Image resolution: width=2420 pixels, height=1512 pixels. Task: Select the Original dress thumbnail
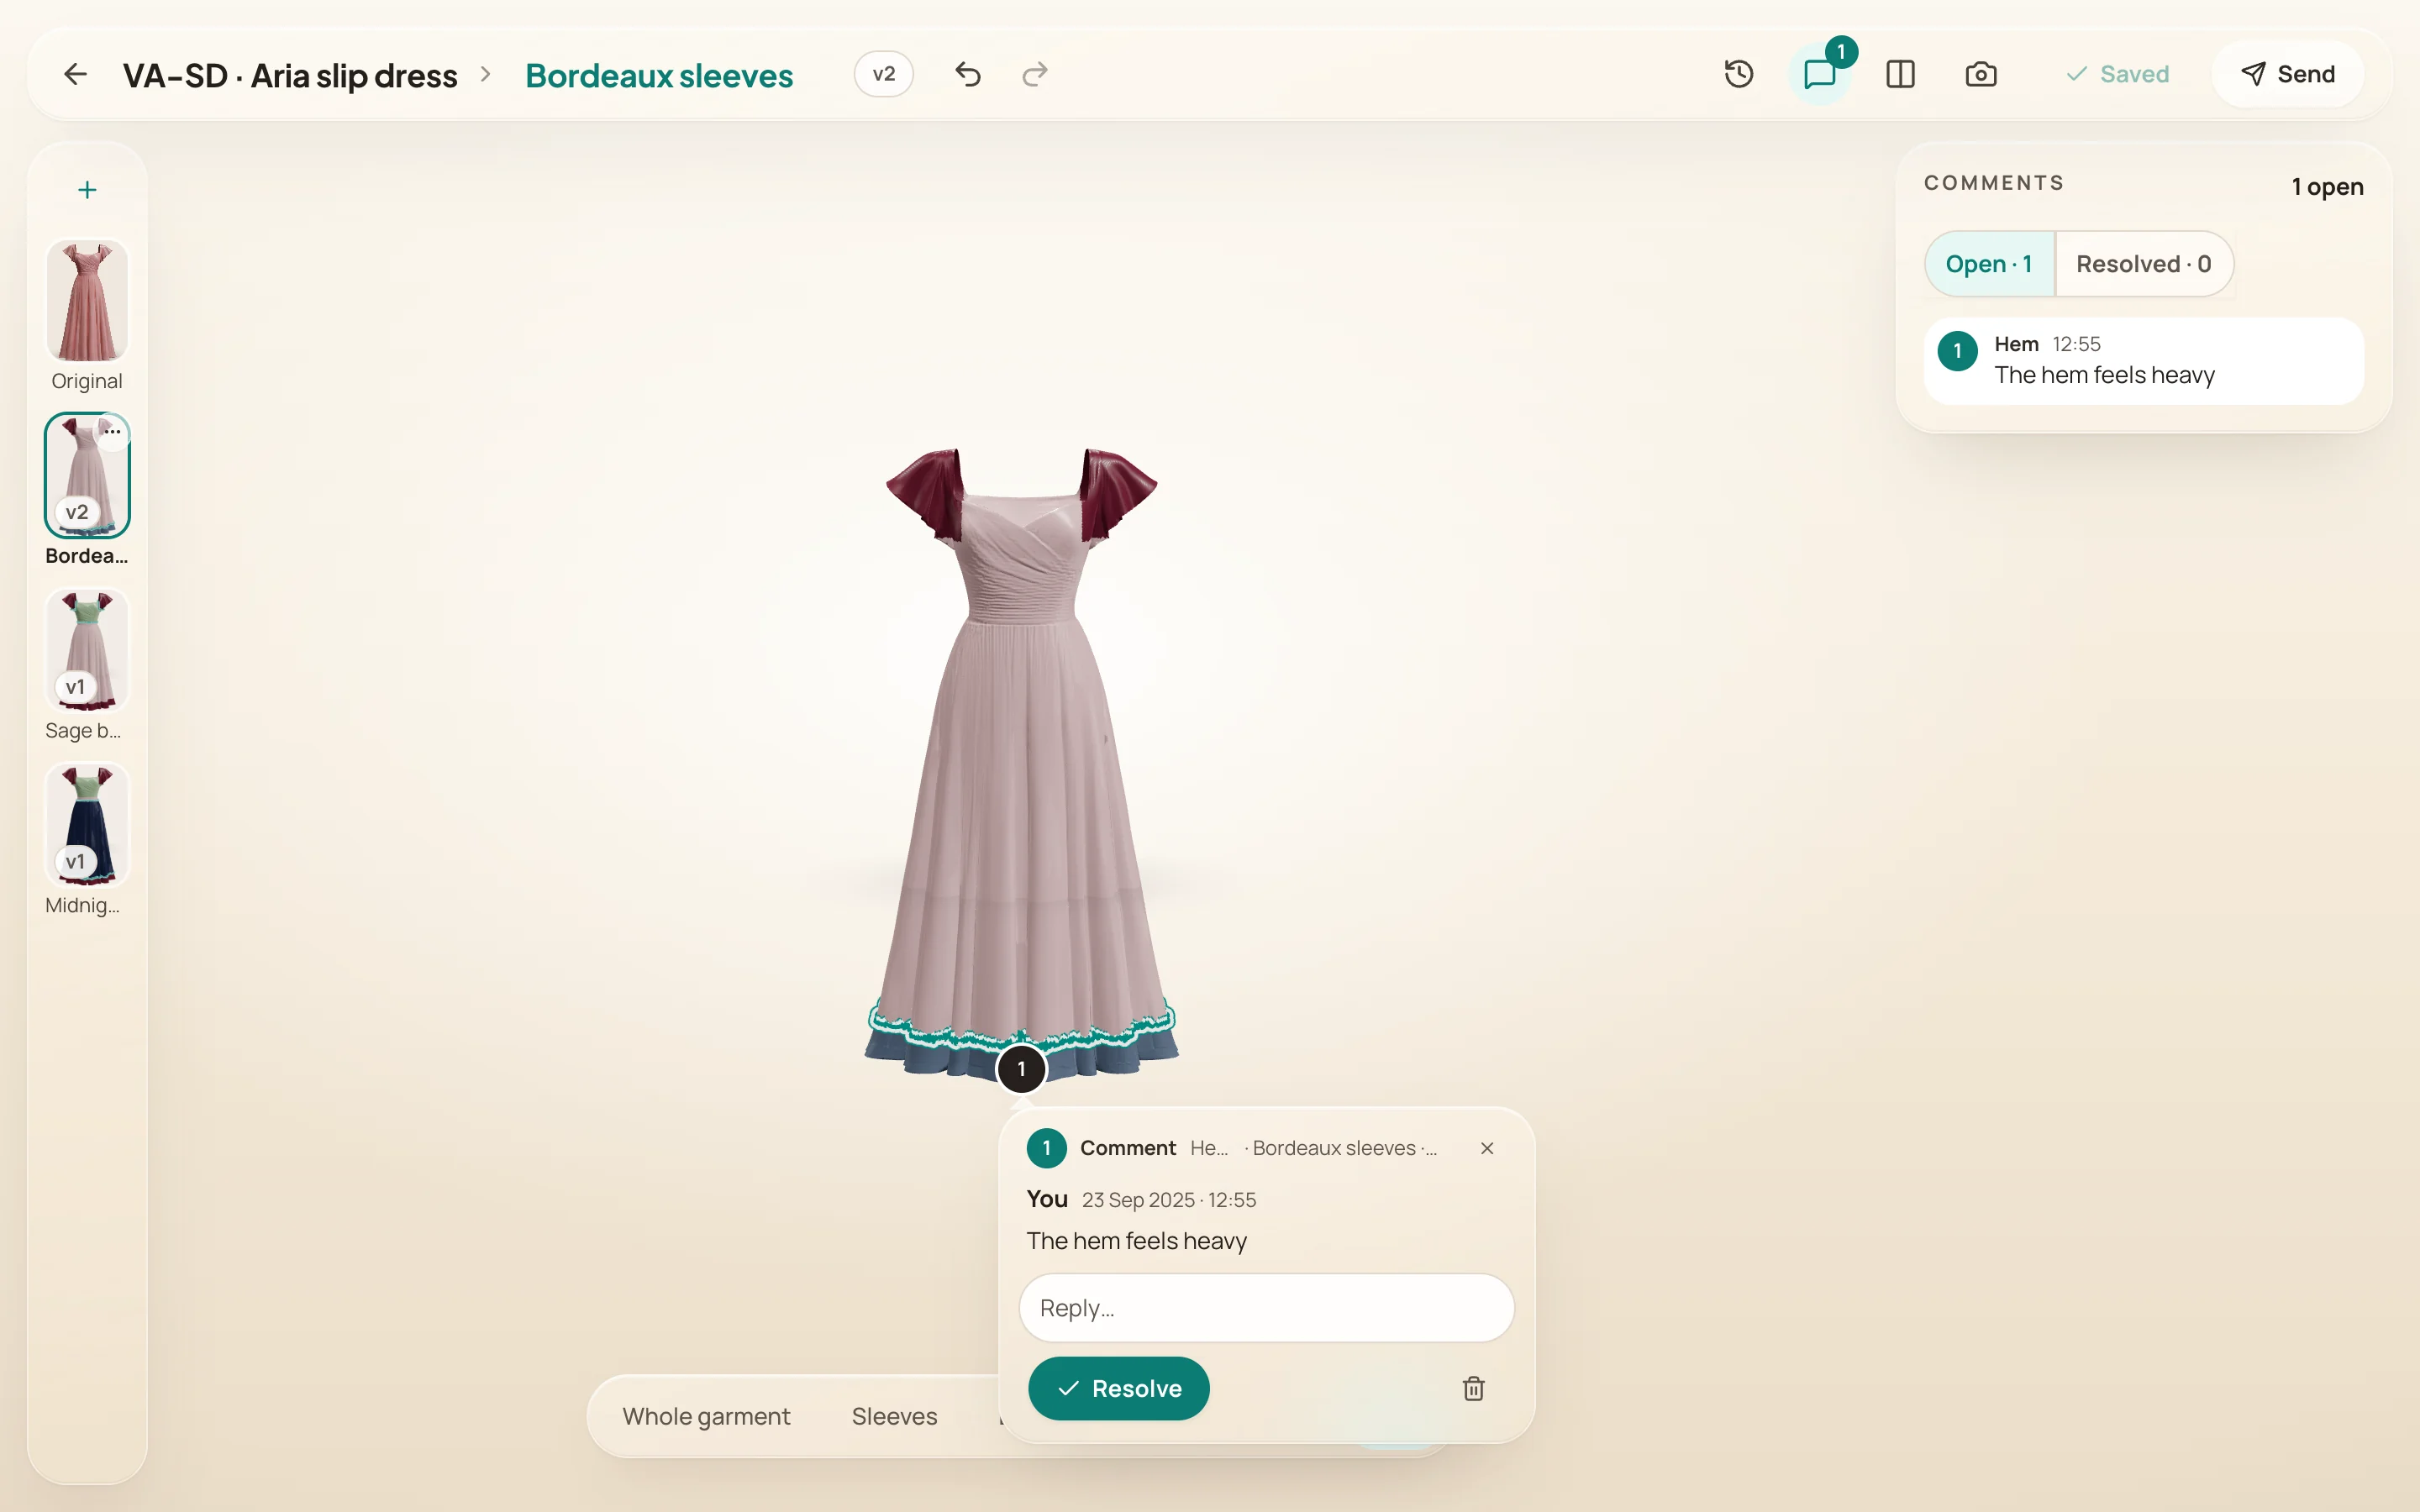coord(87,300)
